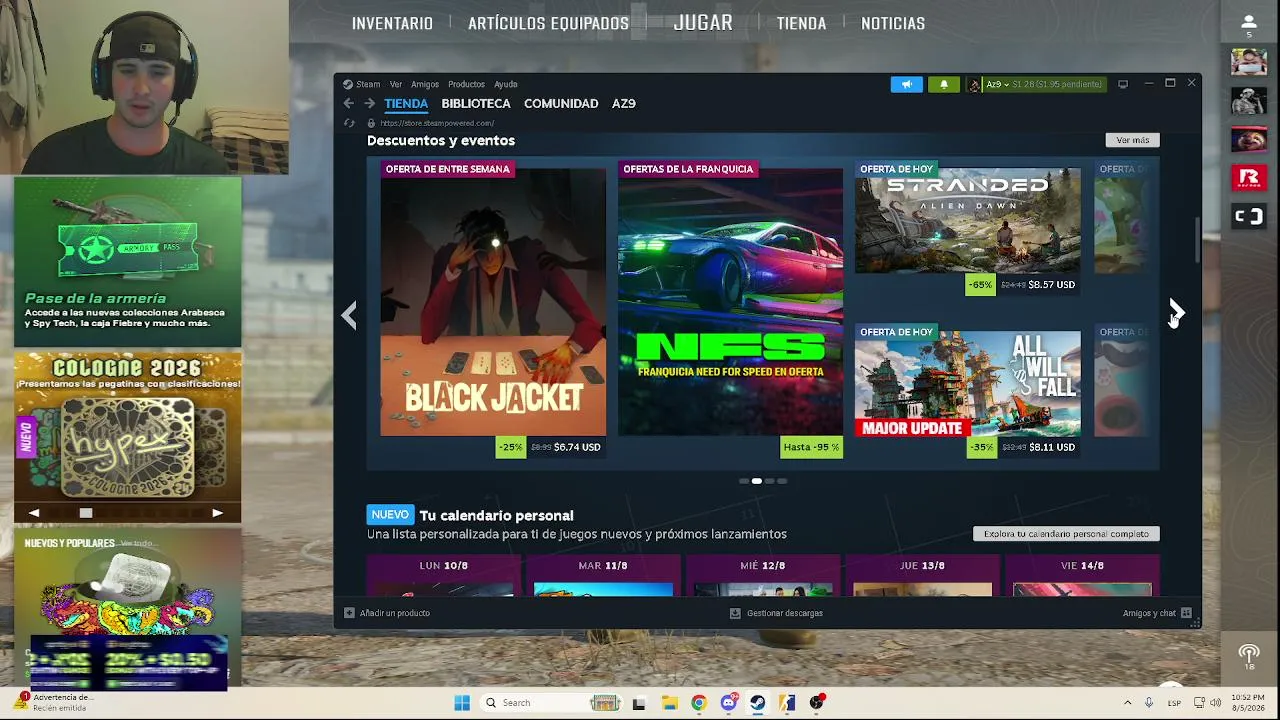
Task: Open NOTICIAS in the CS2 menu
Action: click(x=893, y=23)
